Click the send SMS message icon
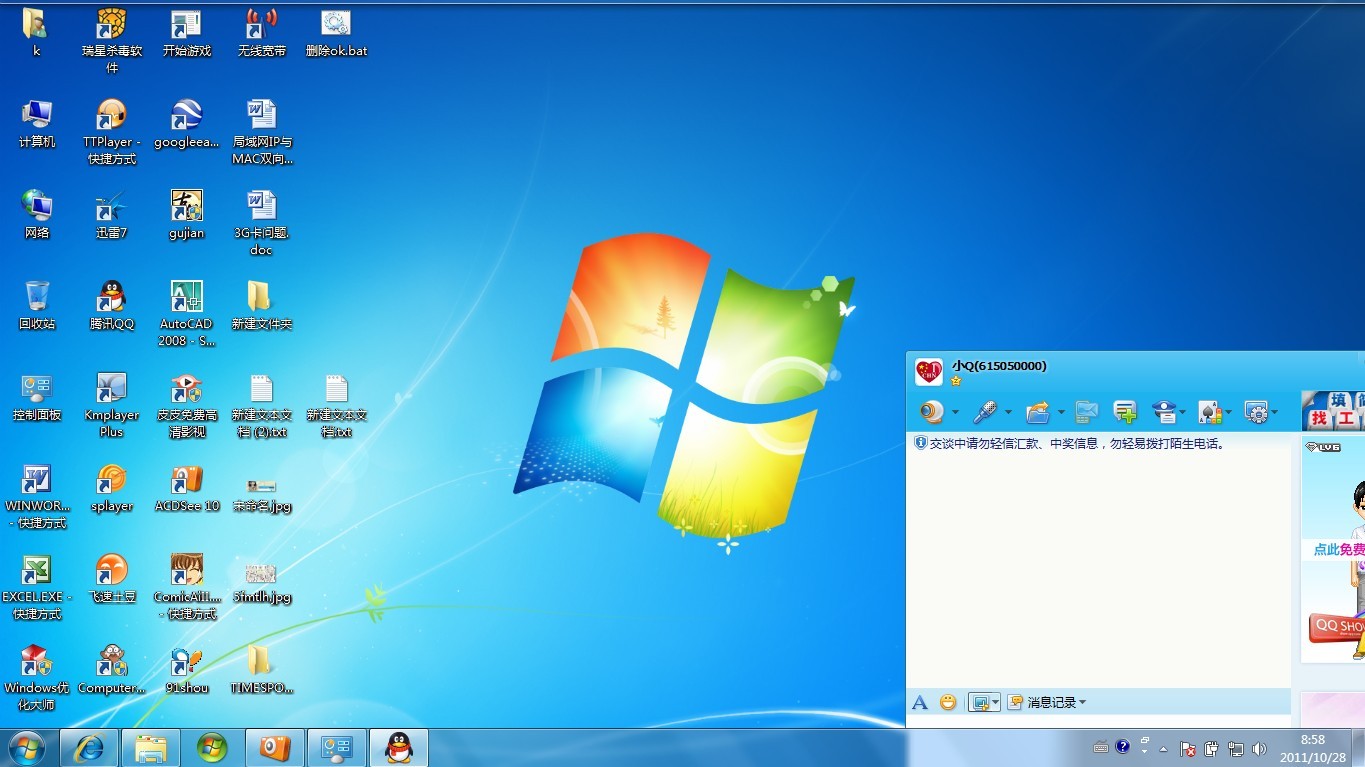The height and width of the screenshot is (767, 1365). pos(1086,412)
